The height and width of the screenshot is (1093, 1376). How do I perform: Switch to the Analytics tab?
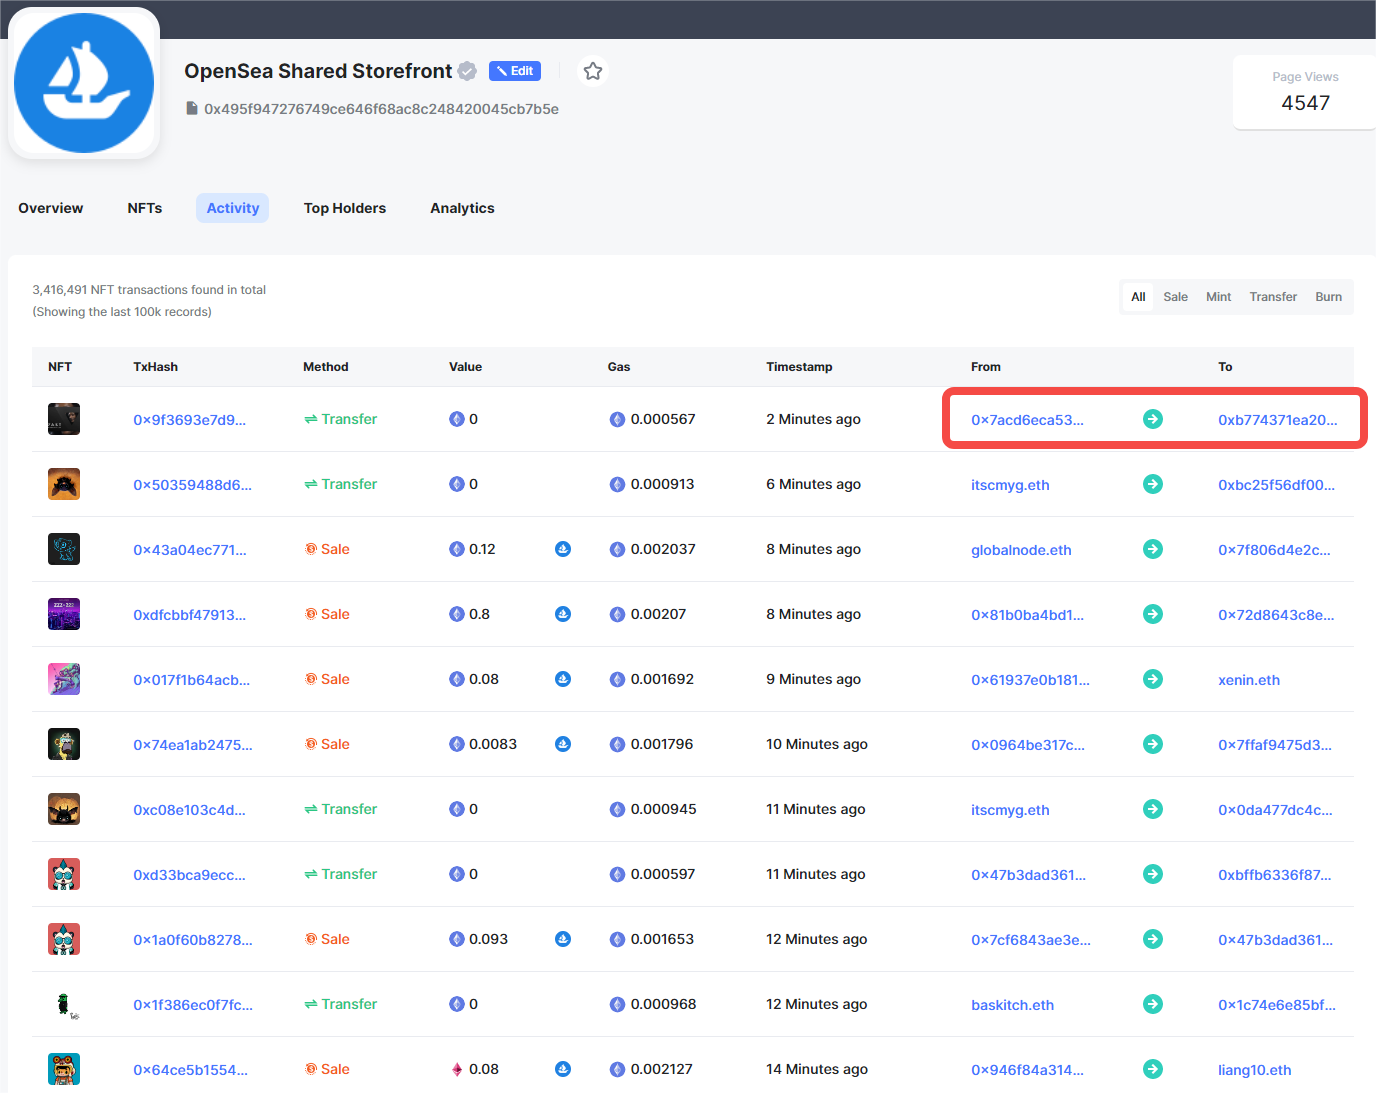pyautogui.click(x=462, y=208)
